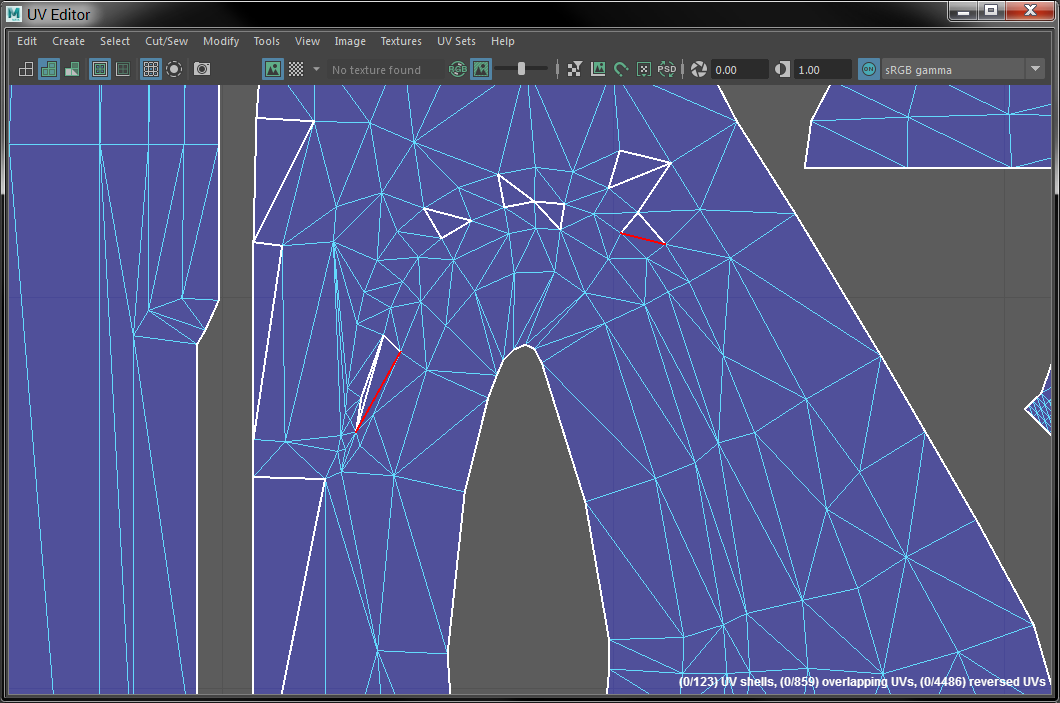Screen dimensions: 1060x703
Task: Toggle the isolate select circle icon
Action: pos(174,69)
